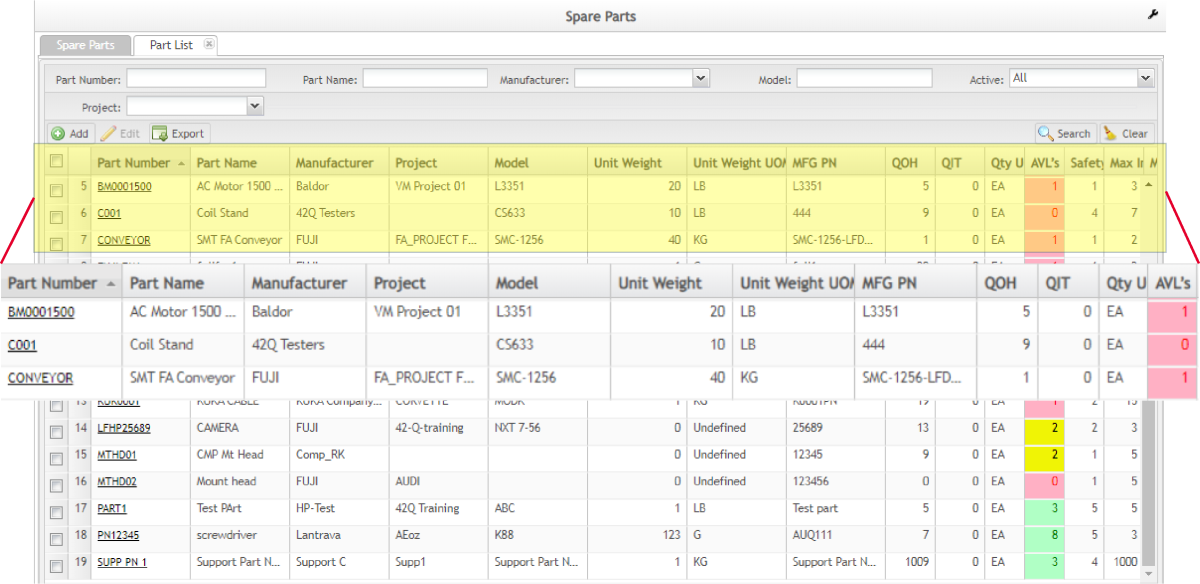Click the Search magnifier icon
The height and width of the screenshot is (584, 1200).
point(1046,133)
